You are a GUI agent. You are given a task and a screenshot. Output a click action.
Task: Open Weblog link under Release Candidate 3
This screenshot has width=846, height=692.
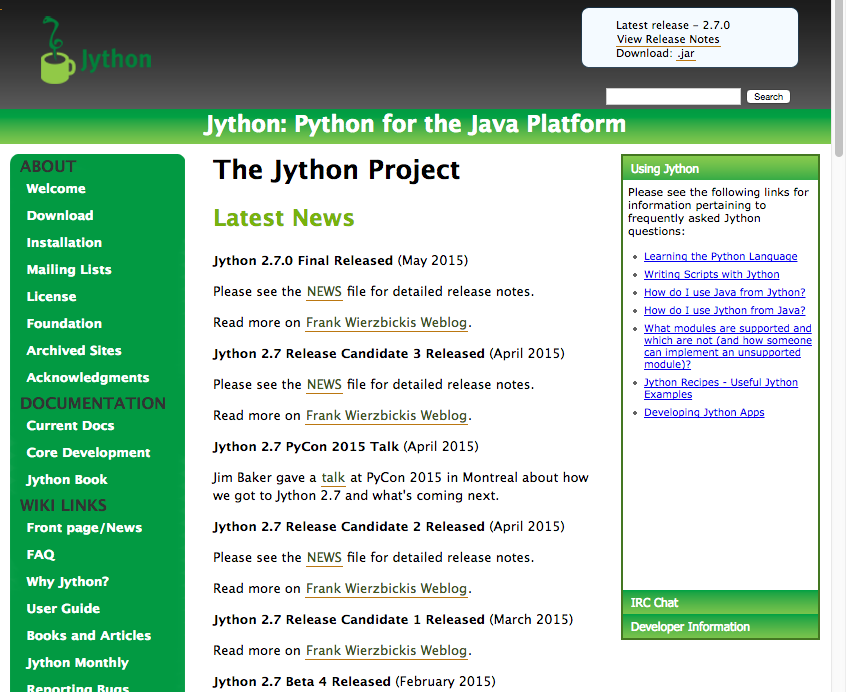(386, 416)
